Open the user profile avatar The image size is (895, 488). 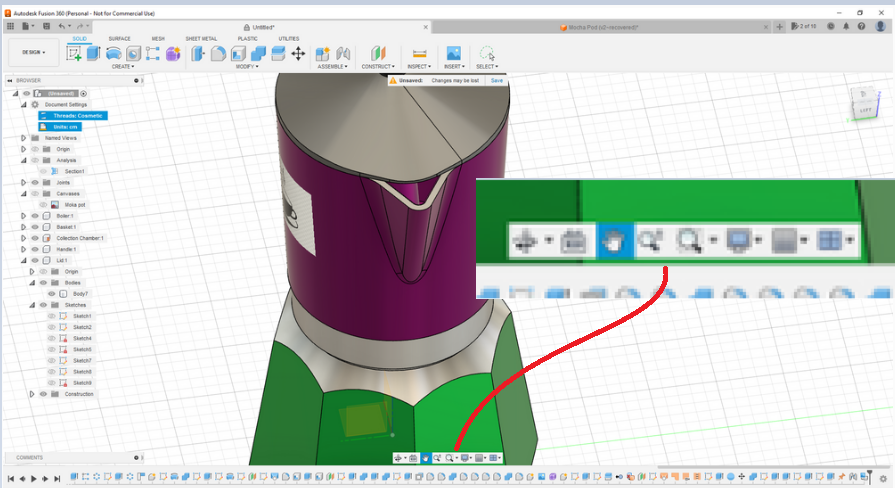tap(881, 26)
